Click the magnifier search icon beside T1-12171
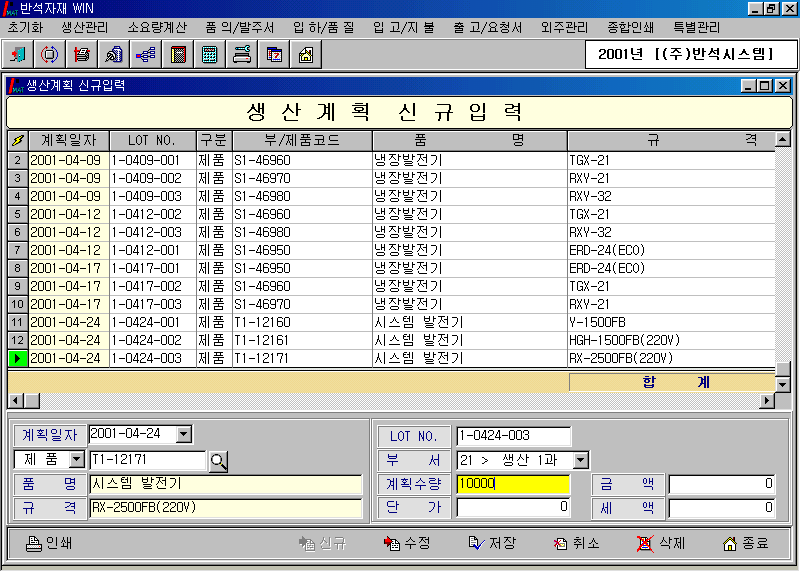Image resolution: width=800 pixels, height=572 pixels. 218,461
